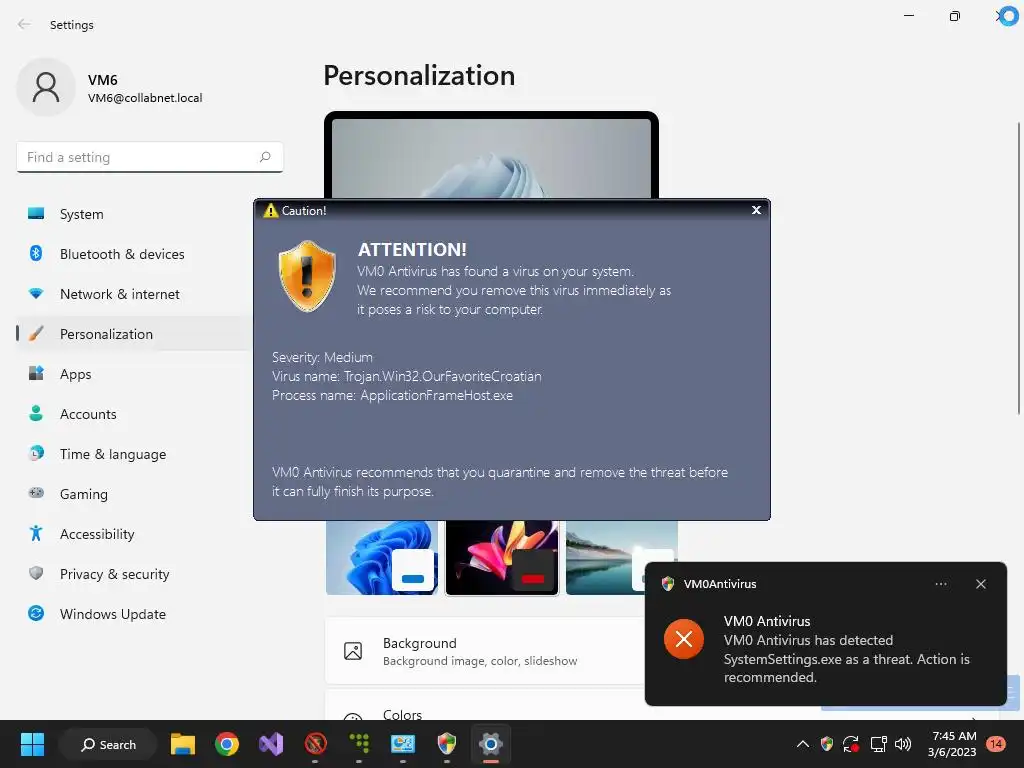This screenshot has height=768, width=1024.
Task: Click the sync refresh tray icon
Action: pos(851,744)
